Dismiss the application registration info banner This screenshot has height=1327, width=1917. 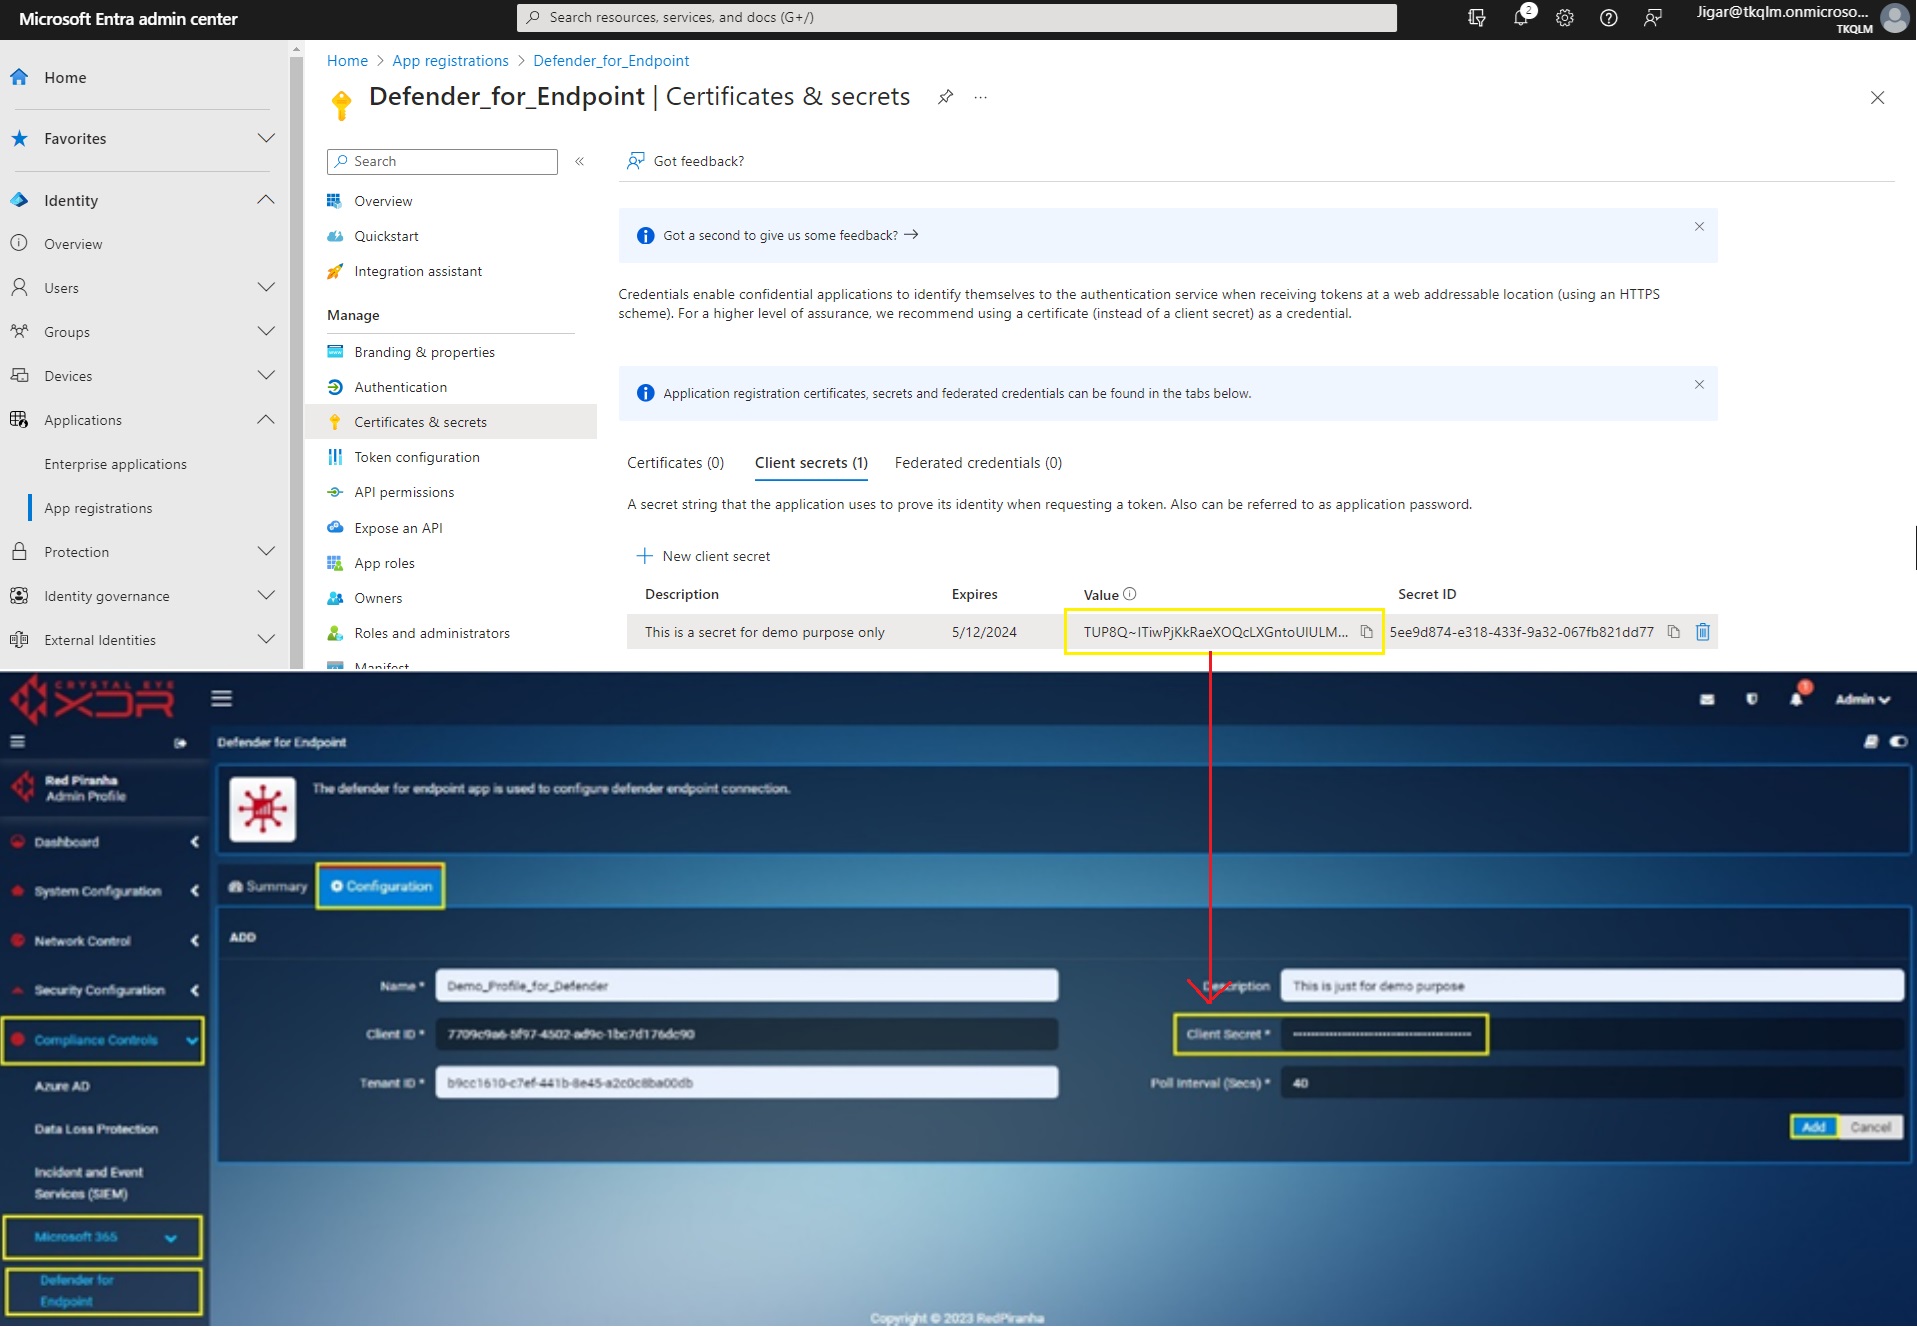(1699, 385)
